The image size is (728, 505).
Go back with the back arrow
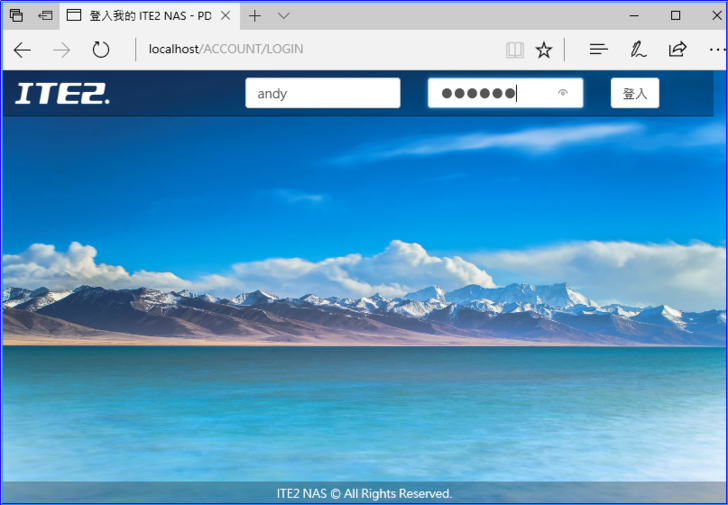tap(22, 50)
